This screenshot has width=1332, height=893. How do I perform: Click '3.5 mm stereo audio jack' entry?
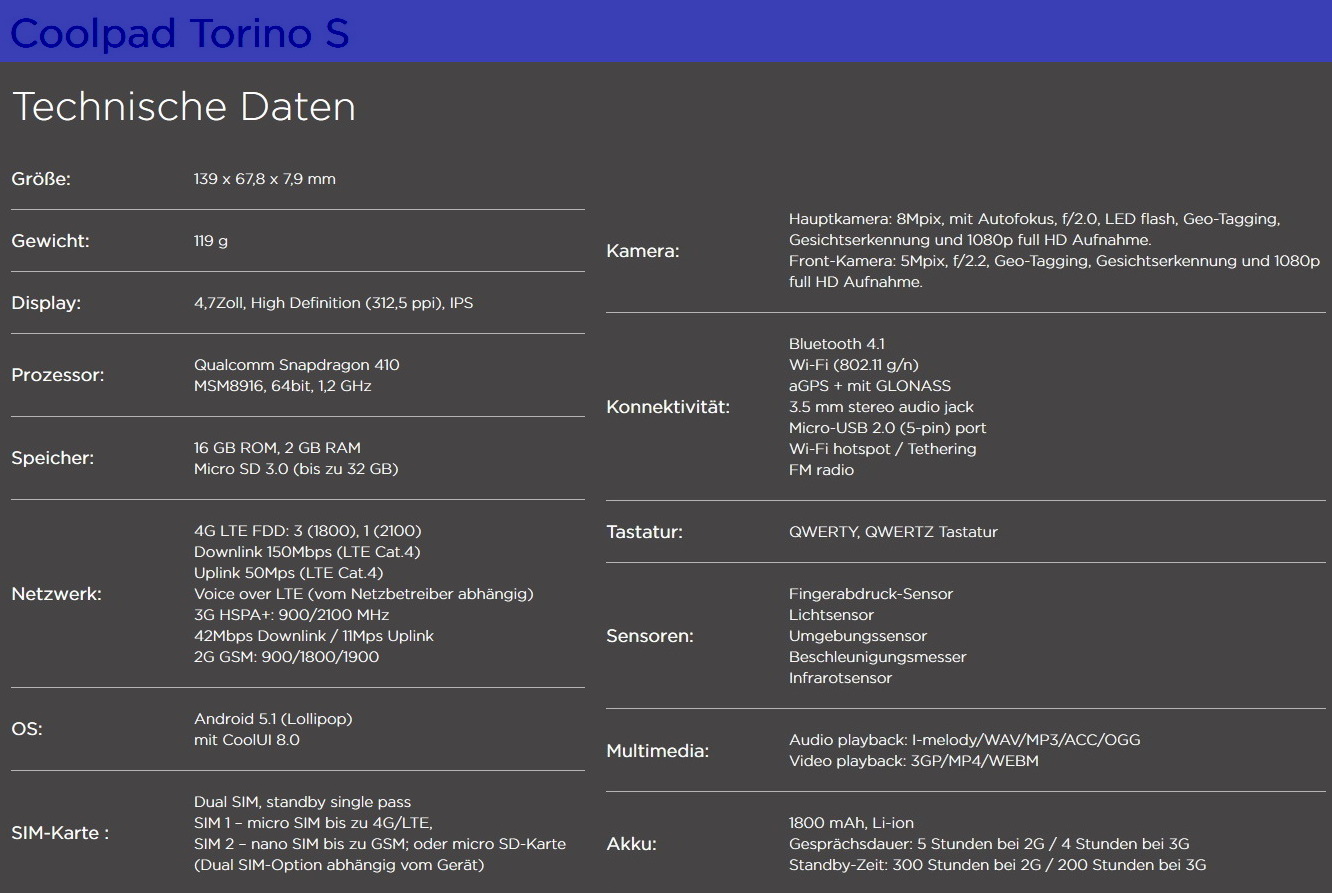pyautogui.click(x=881, y=407)
